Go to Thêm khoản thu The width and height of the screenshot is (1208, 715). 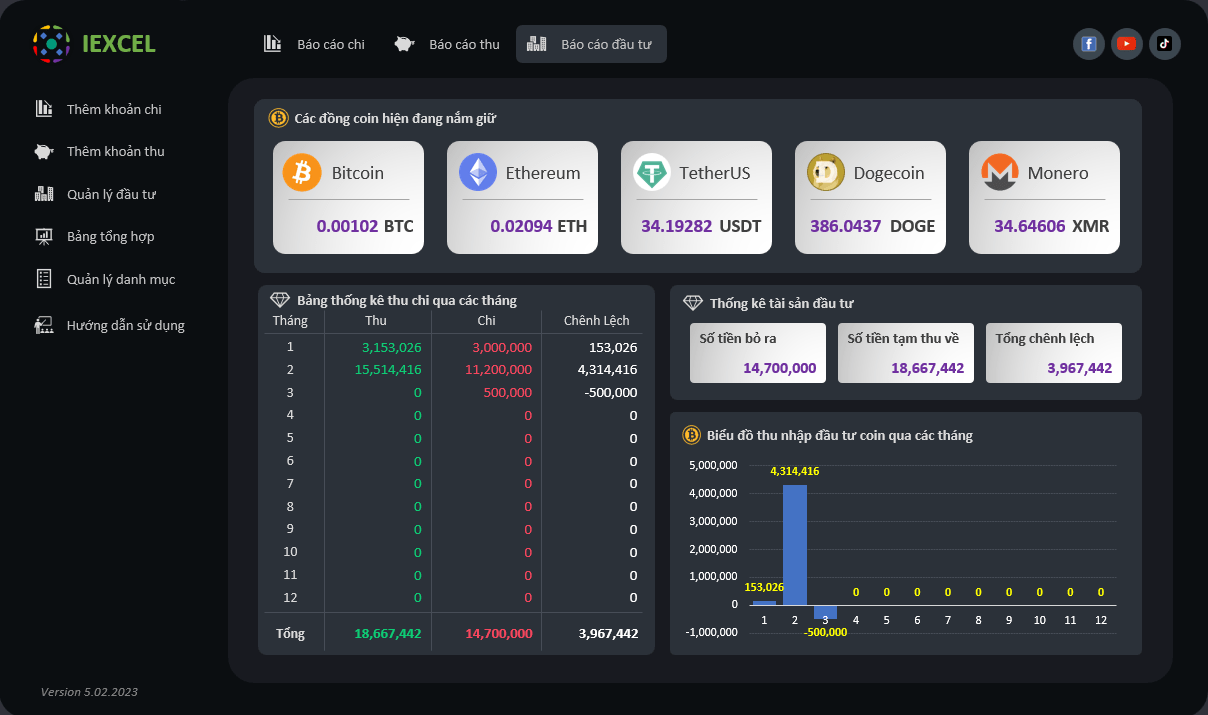(x=115, y=152)
